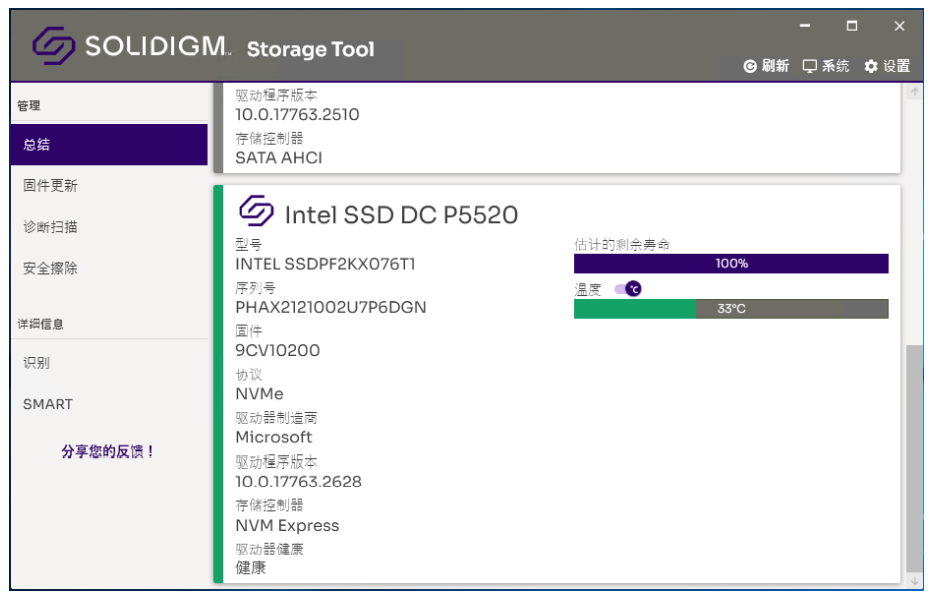
Task: Toggle the 温度 Celsius unit switch
Action: [x=627, y=289]
